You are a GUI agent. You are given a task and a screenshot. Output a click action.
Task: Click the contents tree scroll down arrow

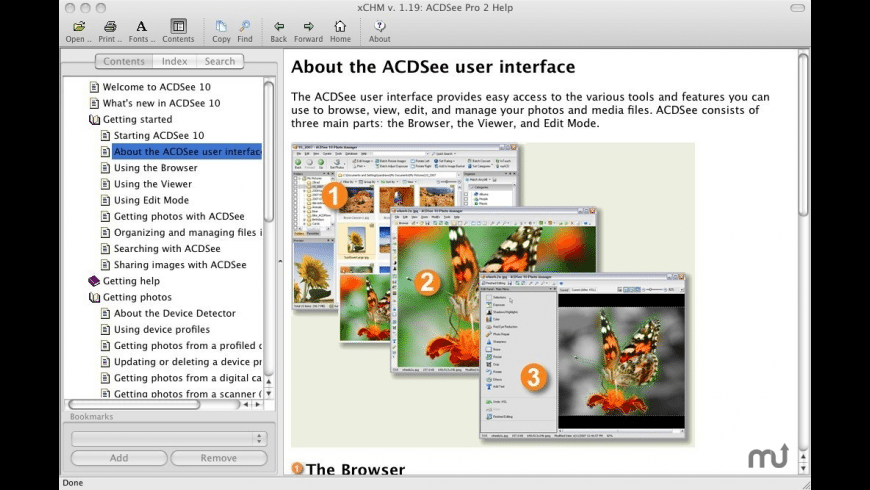tap(269, 393)
